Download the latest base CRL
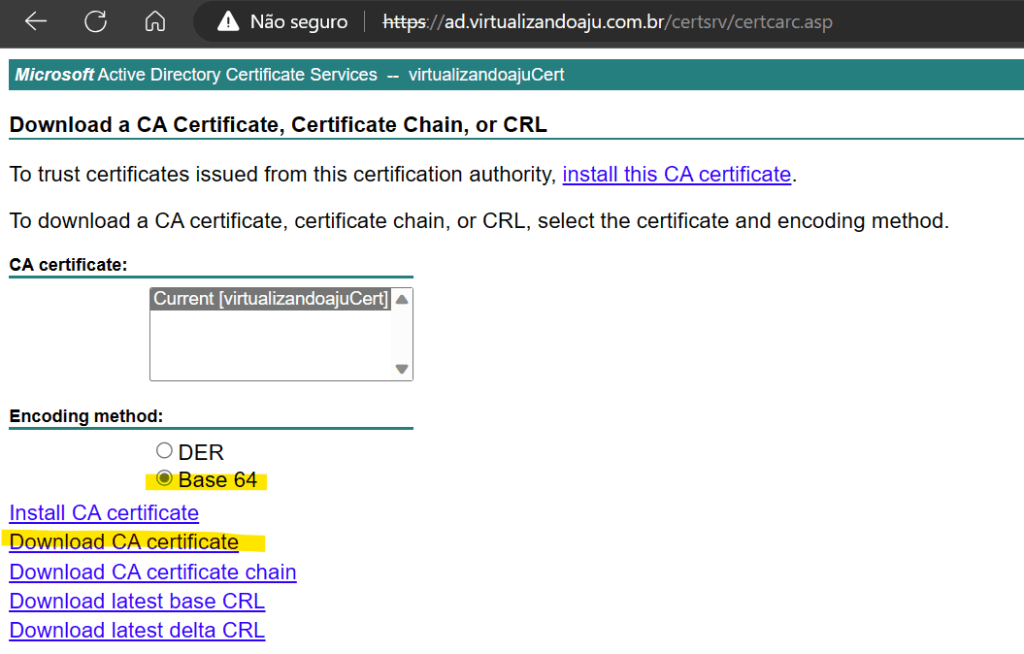Screen dimensions: 1024x654 tap(137, 601)
